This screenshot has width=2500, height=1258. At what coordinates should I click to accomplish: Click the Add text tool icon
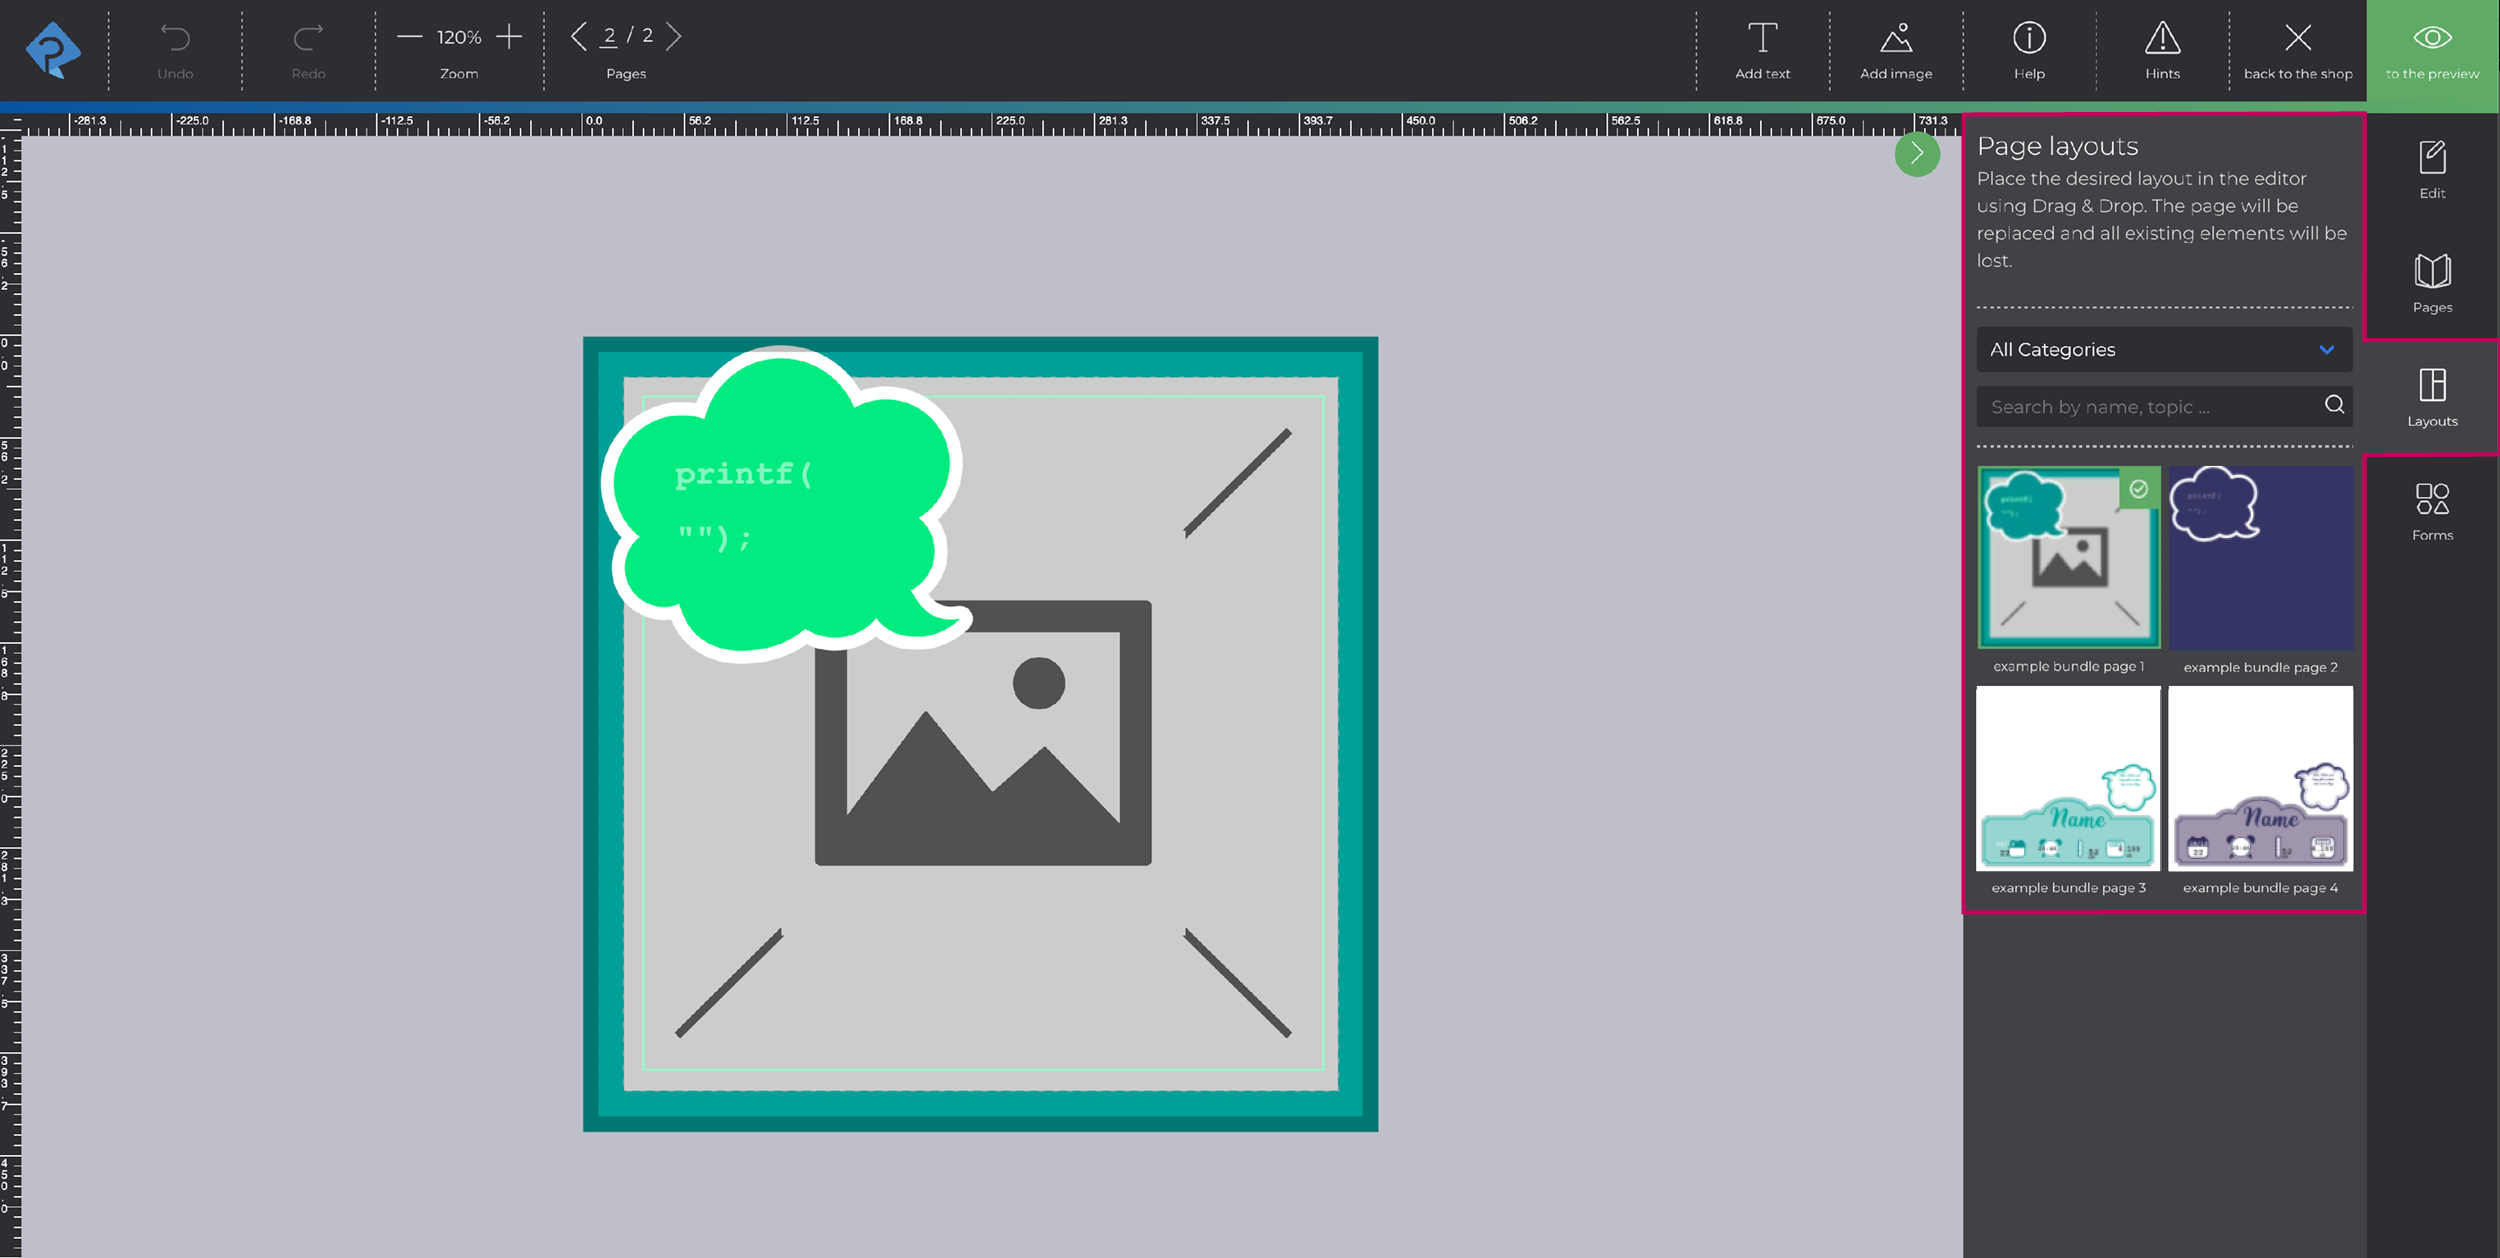(x=1762, y=40)
